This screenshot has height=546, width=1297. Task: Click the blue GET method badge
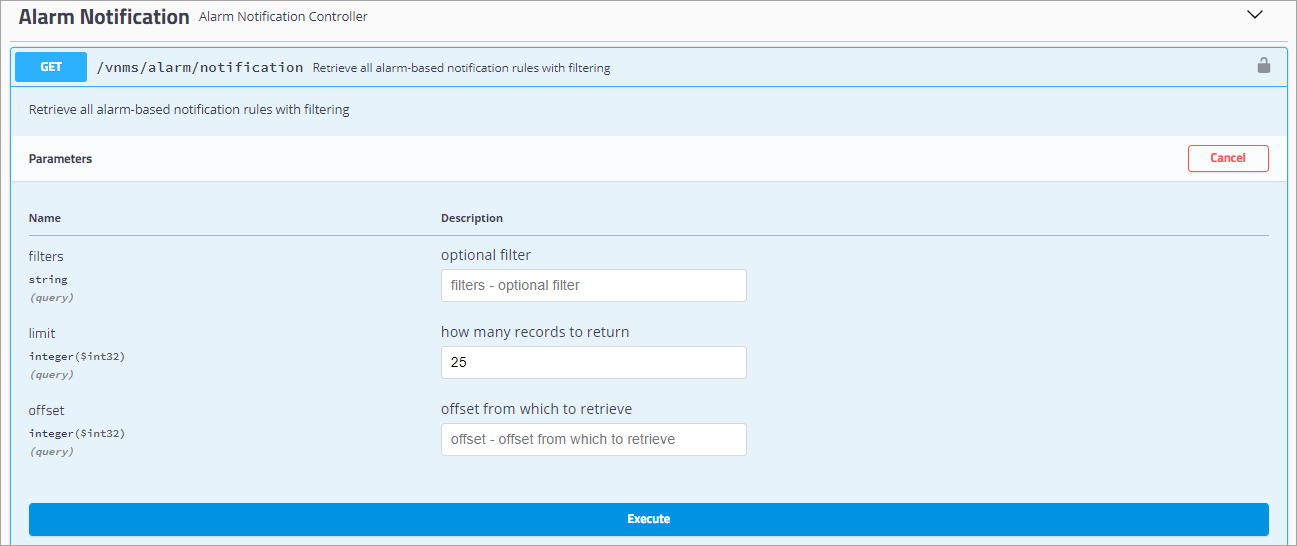(51, 67)
